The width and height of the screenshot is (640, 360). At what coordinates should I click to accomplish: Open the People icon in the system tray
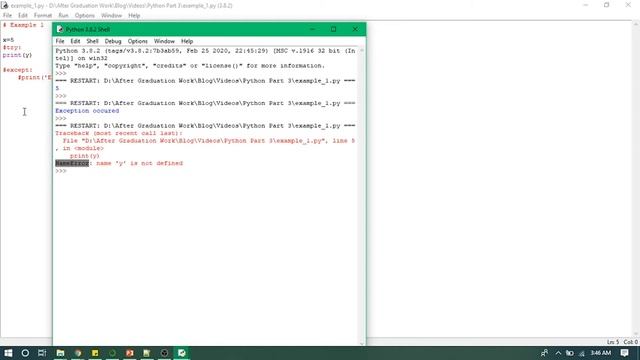click(x=544, y=353)
